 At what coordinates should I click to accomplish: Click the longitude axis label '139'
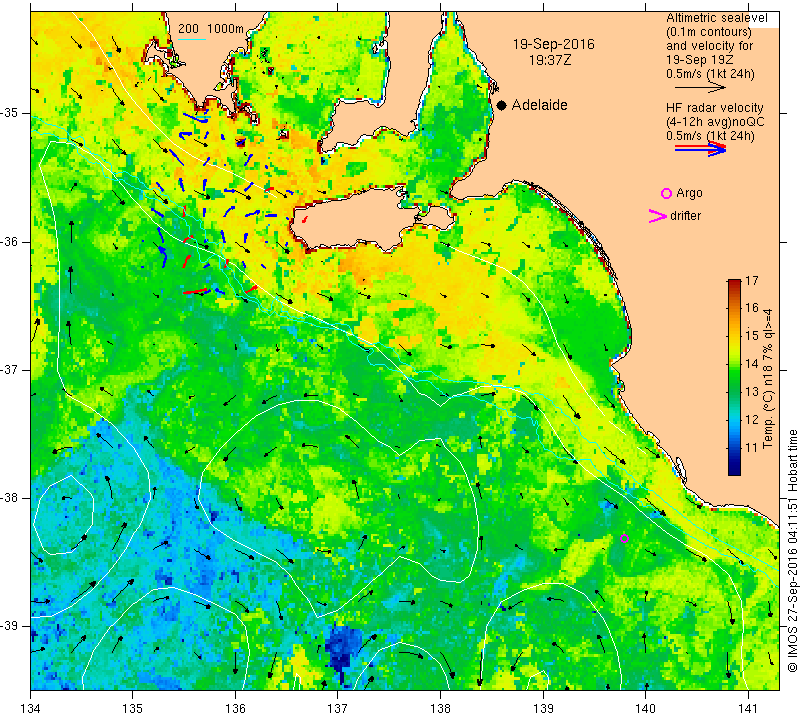[x=543, y=709]
